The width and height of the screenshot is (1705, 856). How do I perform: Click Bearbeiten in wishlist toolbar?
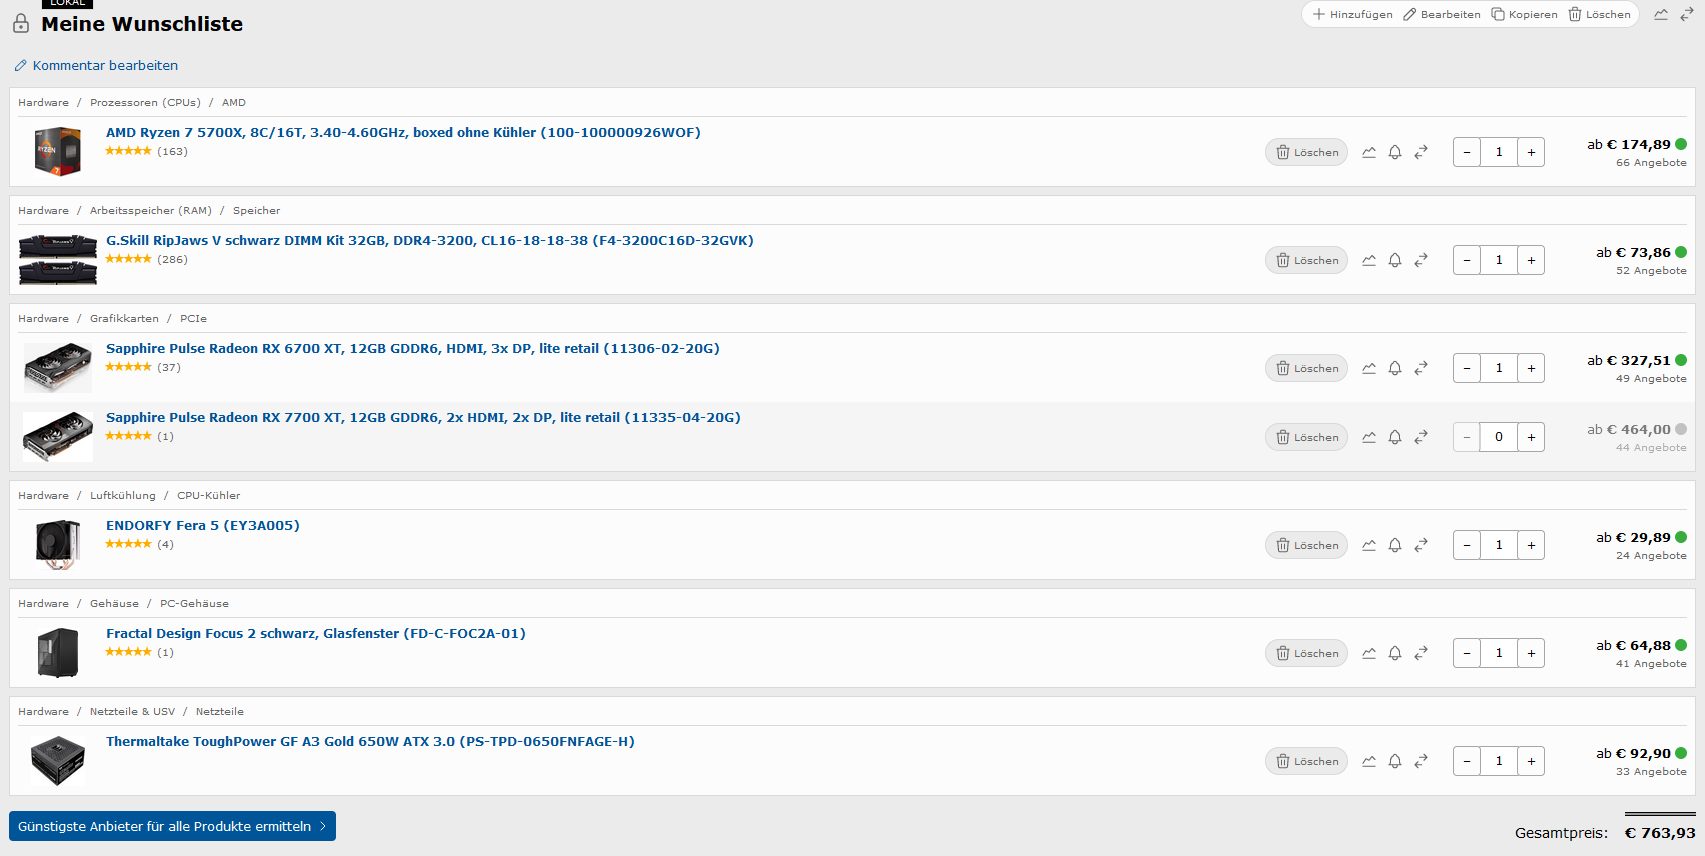(x=1442, y=14)
